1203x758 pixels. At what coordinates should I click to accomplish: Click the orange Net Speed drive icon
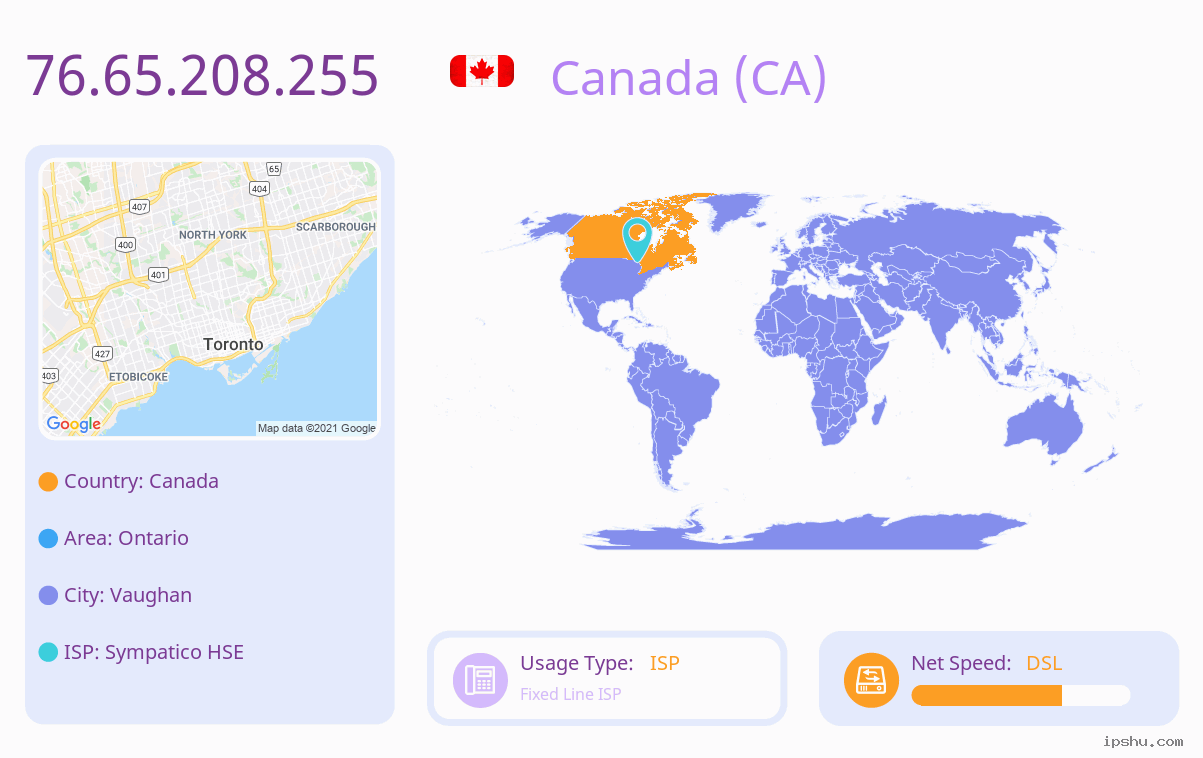click(871, 680)
